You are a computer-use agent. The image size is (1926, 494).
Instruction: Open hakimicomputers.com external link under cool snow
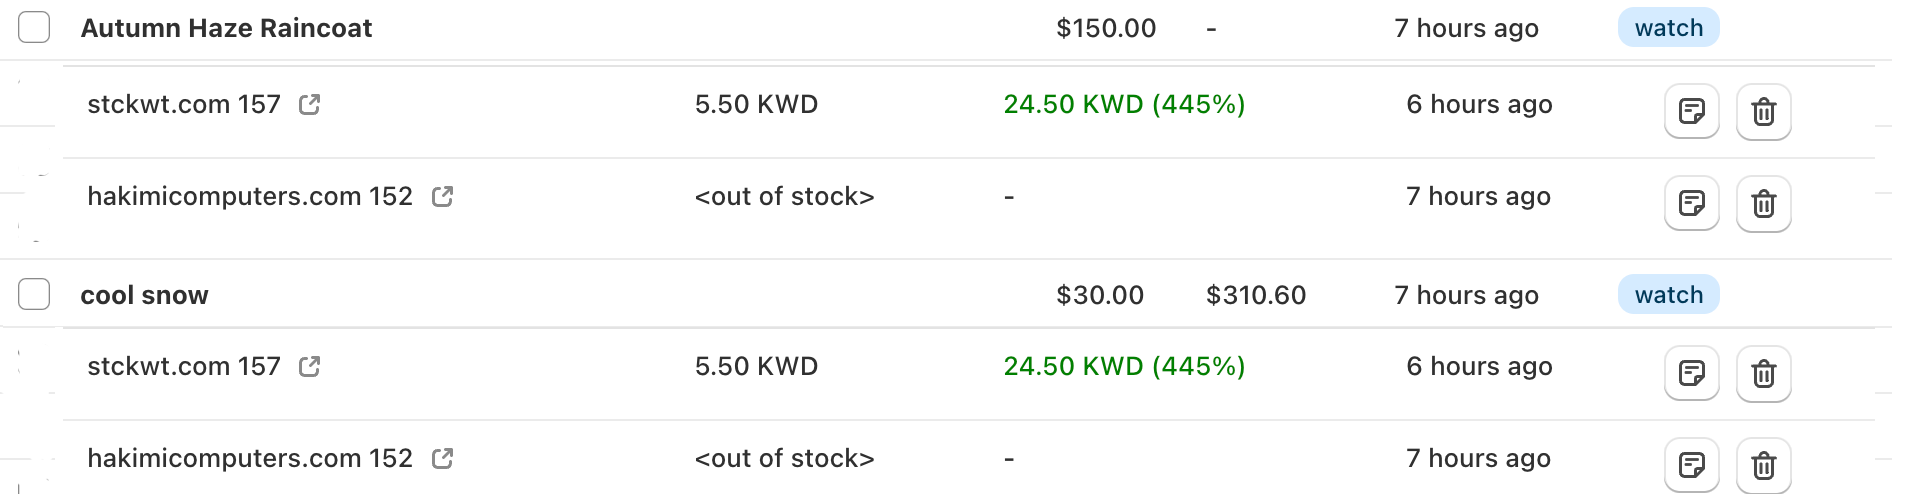(x=442, y=458)
